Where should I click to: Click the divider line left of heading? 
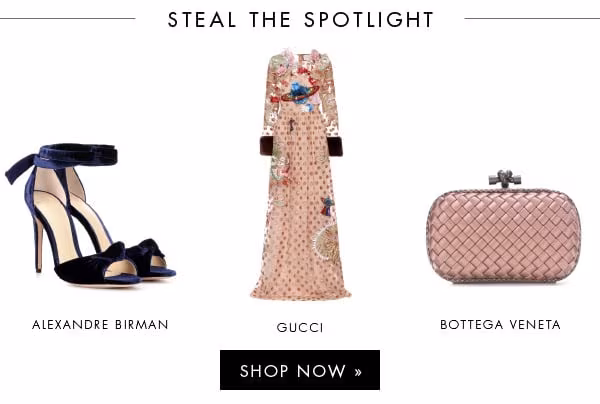point(68,18)
